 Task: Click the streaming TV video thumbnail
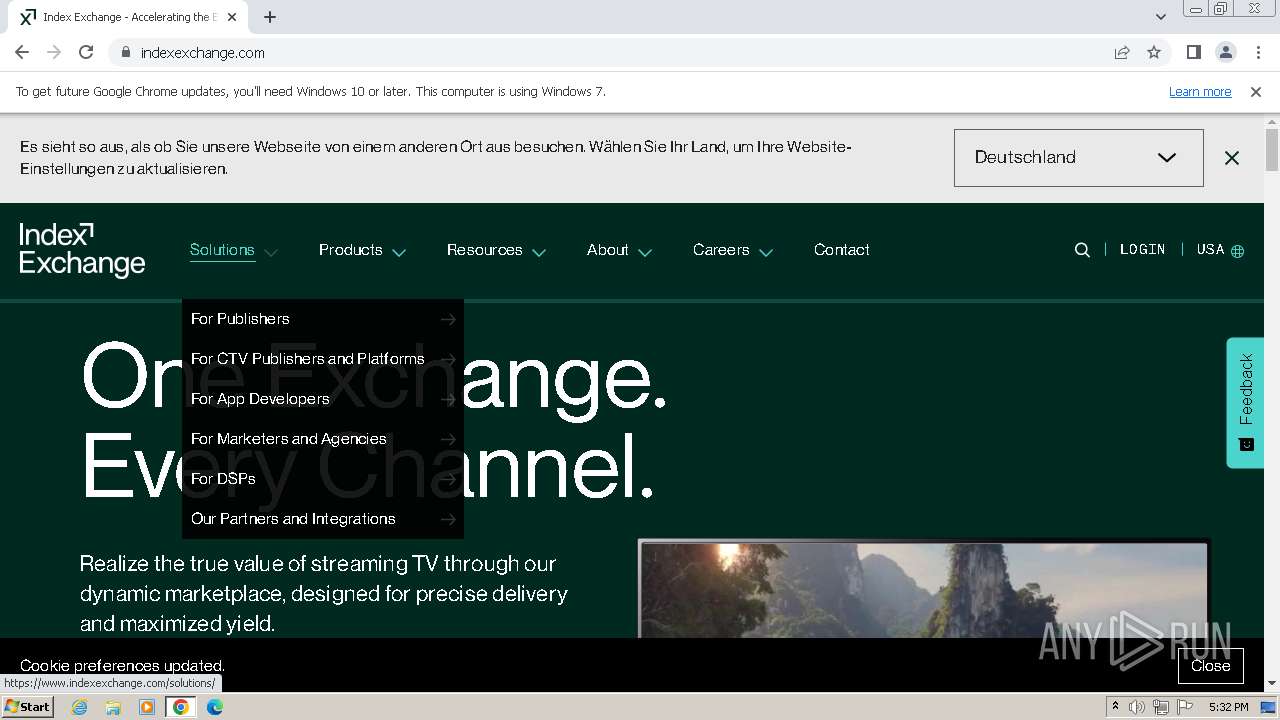tap(924, 590)
